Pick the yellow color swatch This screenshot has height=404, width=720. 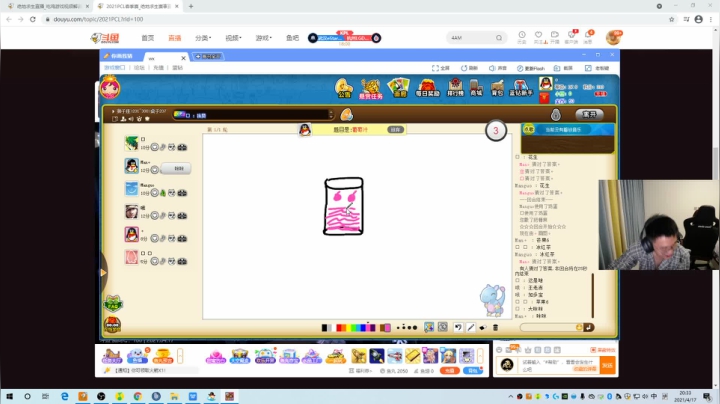pos(349,327)
